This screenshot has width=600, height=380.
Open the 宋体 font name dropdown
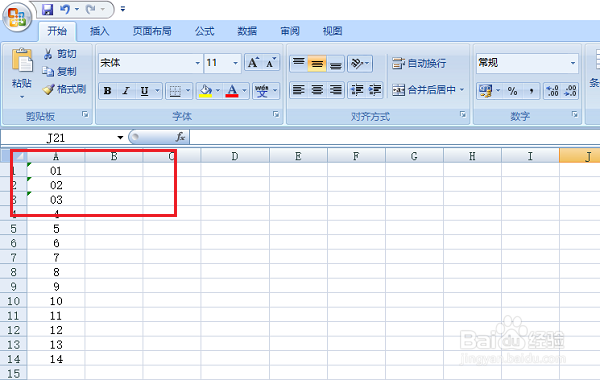pos(197,63)
